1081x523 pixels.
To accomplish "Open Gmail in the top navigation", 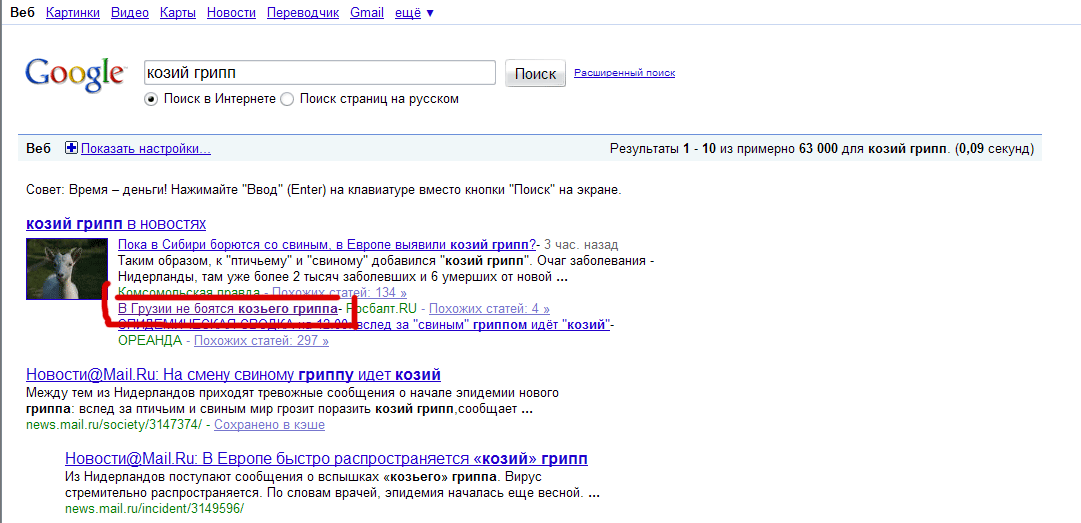I will coord(367,12).
